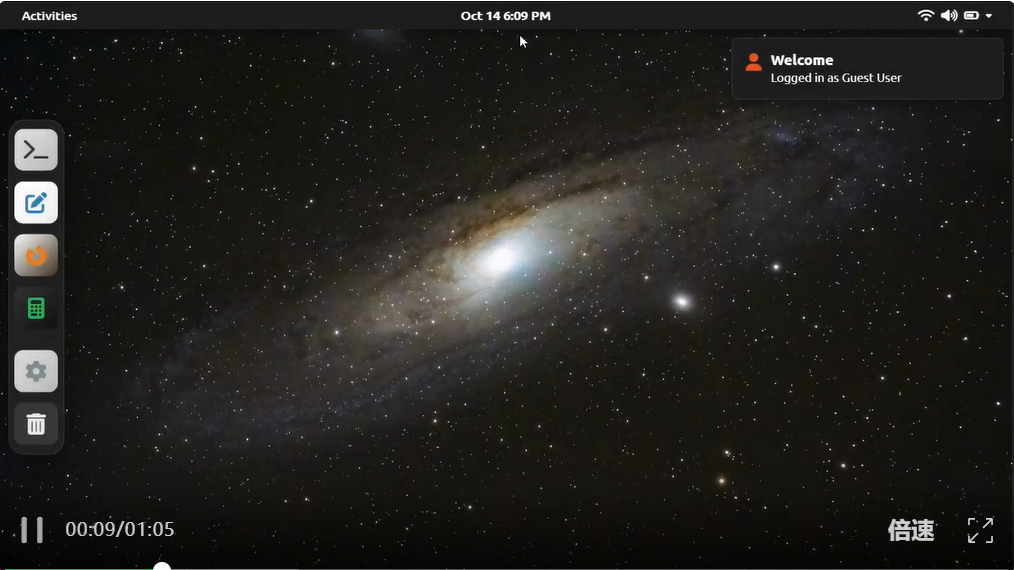The width and height of the screenshot is (1014, 570).
Task: Expand the system menu arrow in top bar
Action: tap(989, 16)
